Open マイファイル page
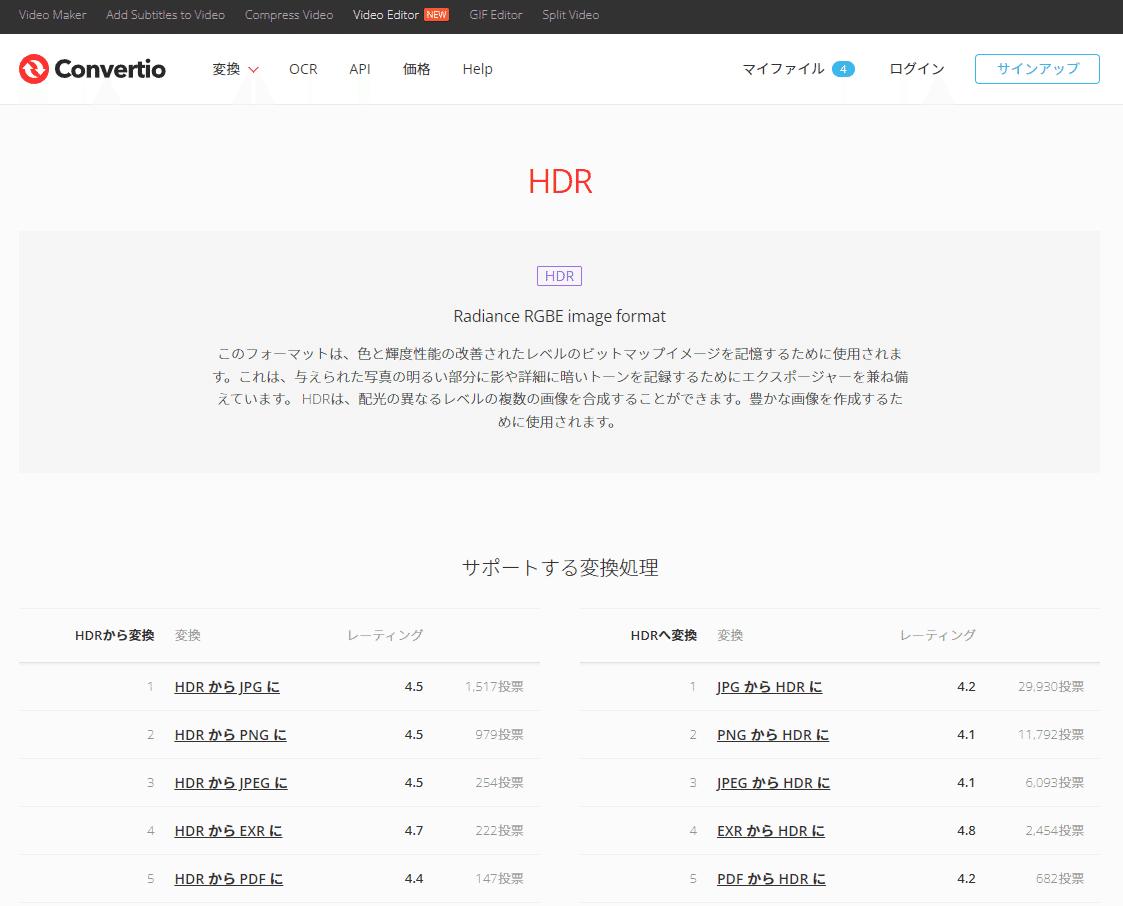 click(783, 69)
